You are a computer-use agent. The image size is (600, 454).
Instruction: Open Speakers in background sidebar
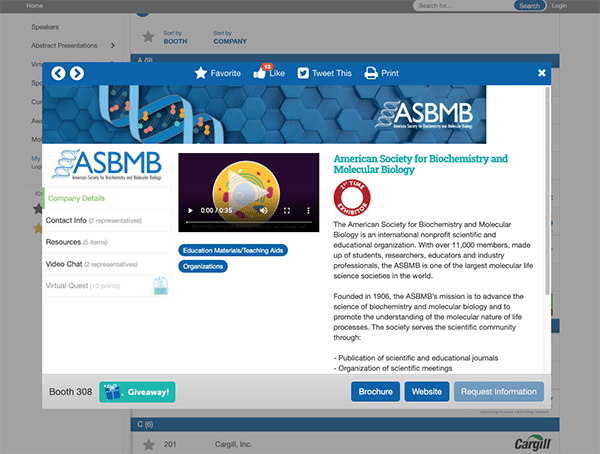[x=45, y=27]
